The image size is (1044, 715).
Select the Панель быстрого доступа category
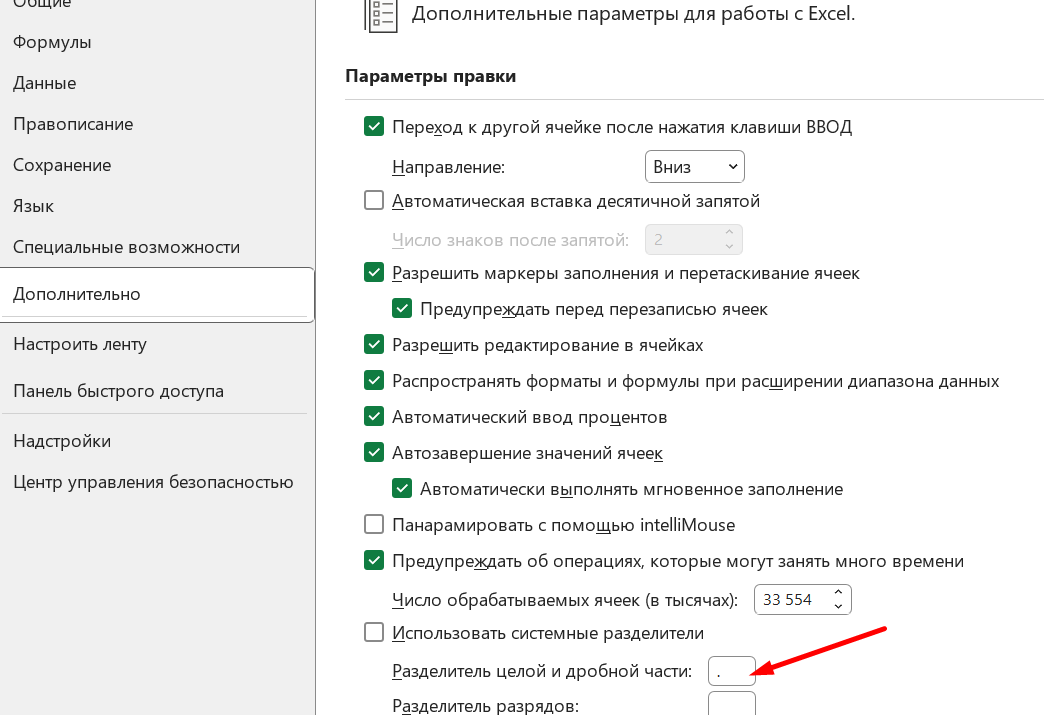point(118,391)
